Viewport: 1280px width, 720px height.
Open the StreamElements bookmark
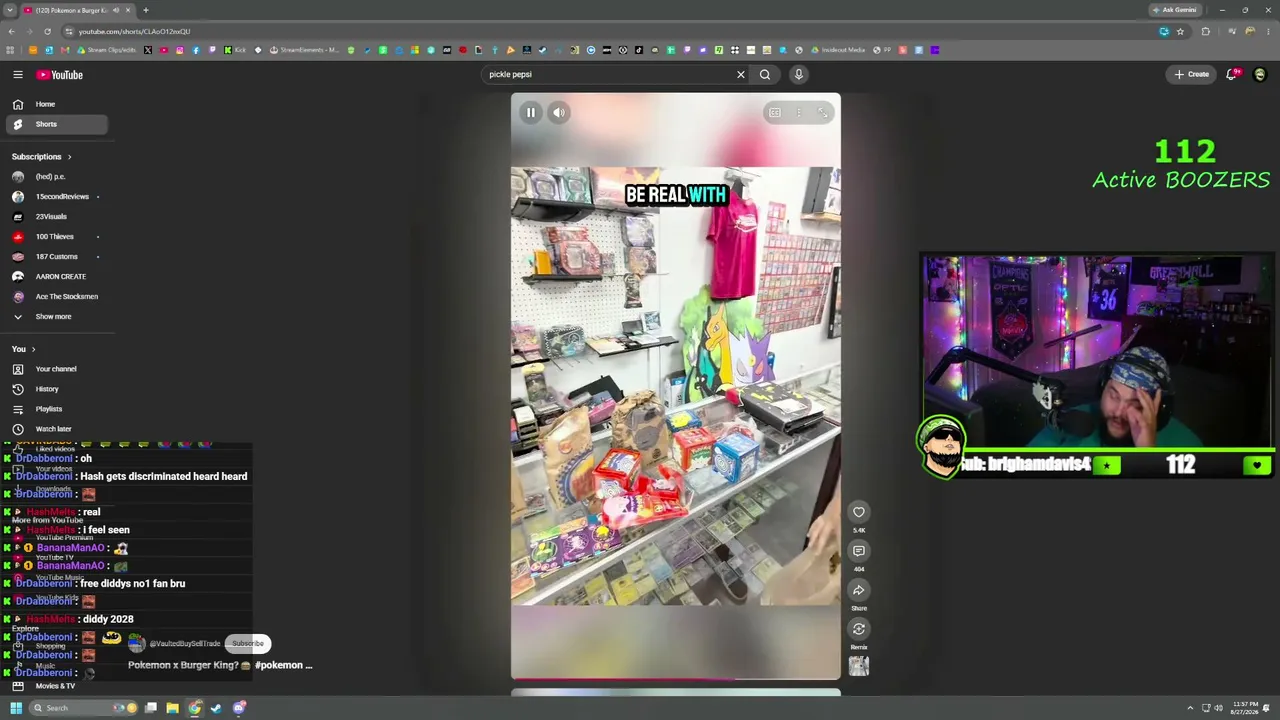pyautogui.click(x=305, y=50)
